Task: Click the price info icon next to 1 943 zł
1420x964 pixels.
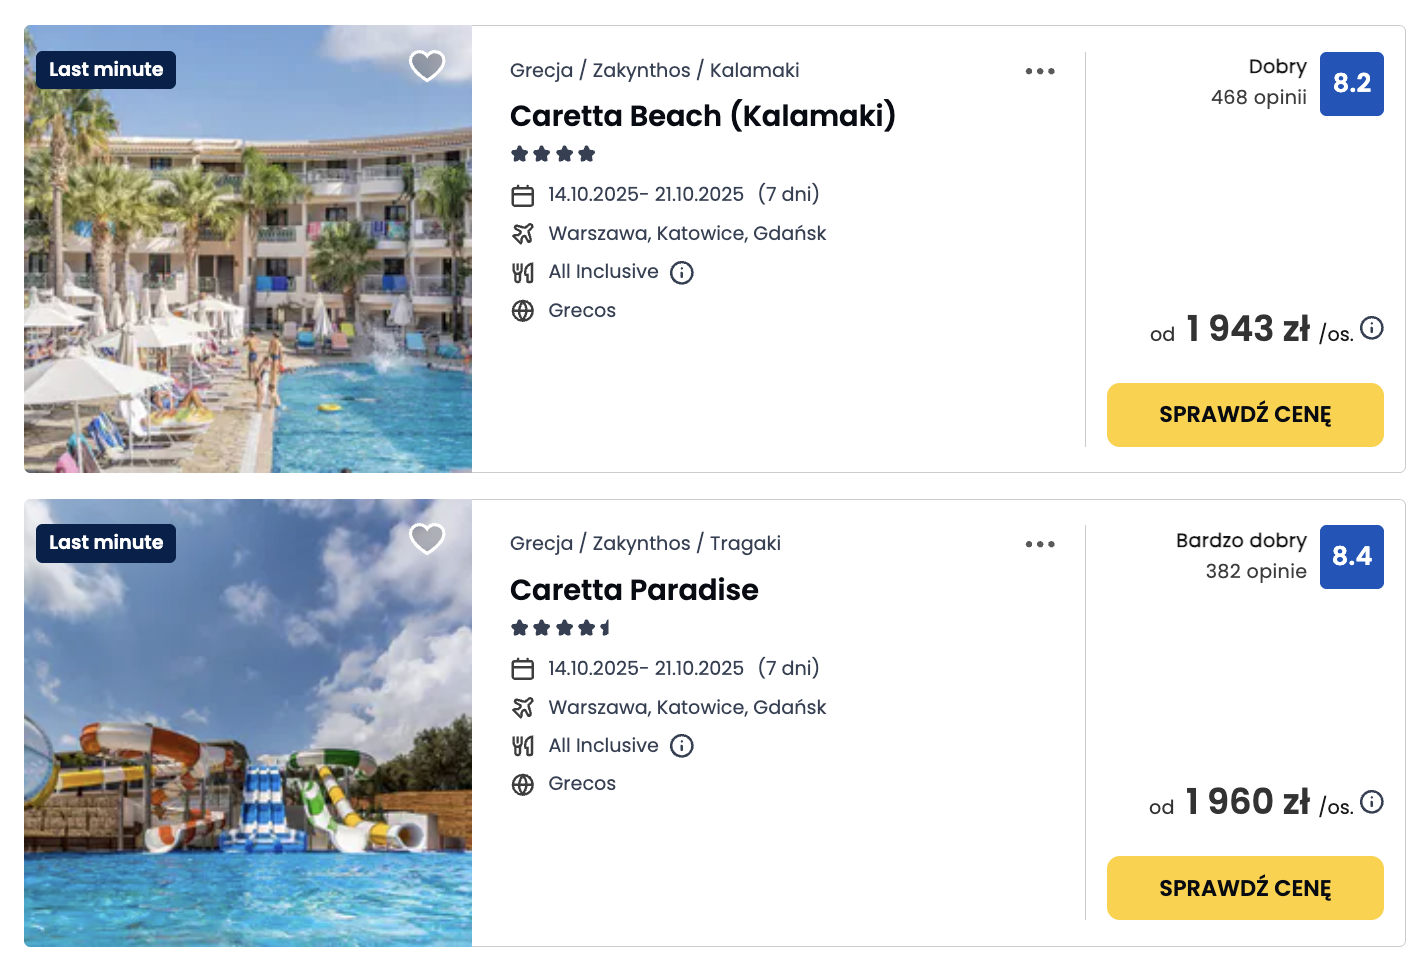Action: (x=1373, y=328)
